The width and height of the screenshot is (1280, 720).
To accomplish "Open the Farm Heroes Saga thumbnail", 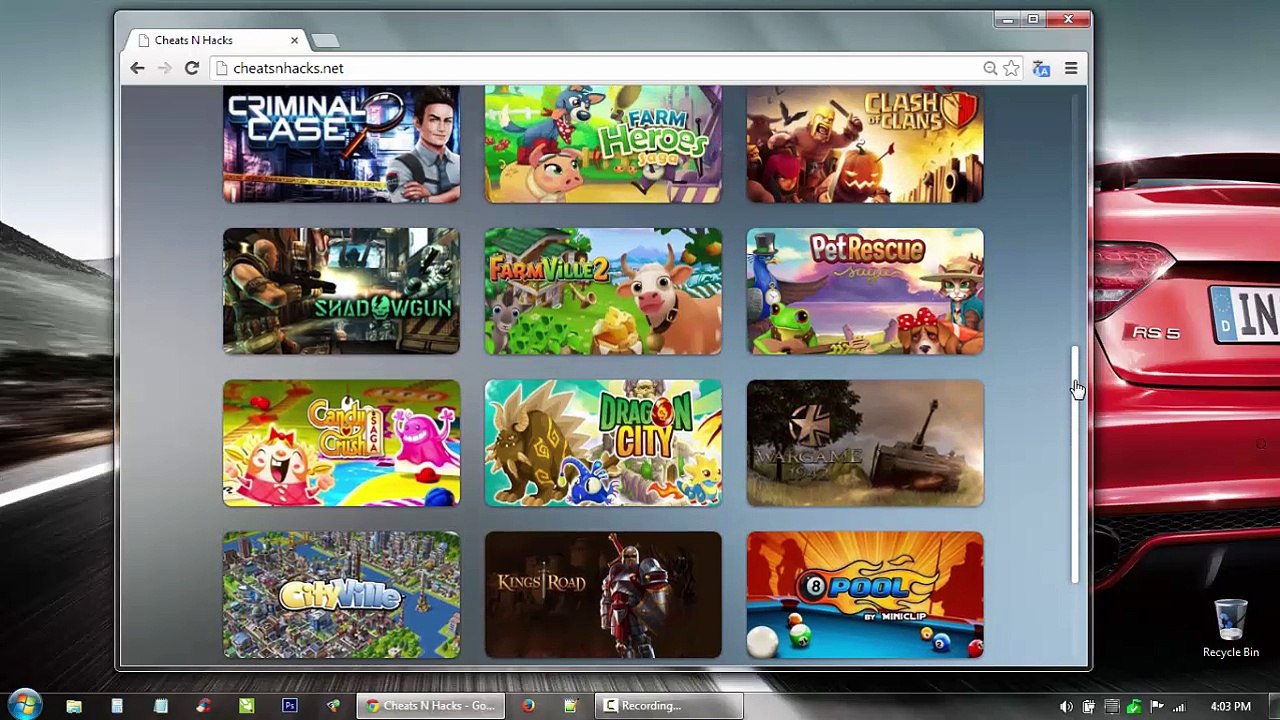I will pyautogui.click(x=603, y=144).
